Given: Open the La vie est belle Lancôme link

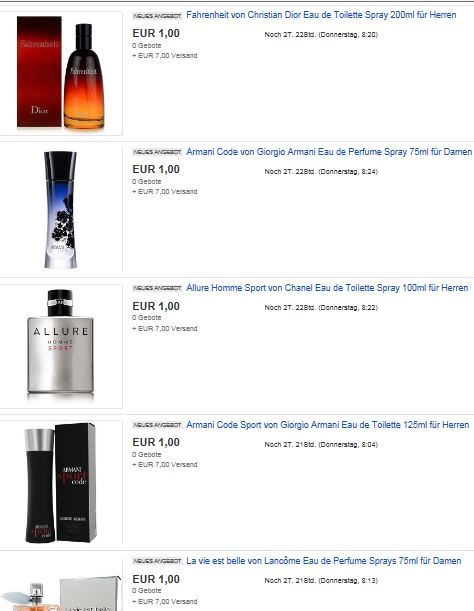Looking at the screenshot, I should click(324, 561).
